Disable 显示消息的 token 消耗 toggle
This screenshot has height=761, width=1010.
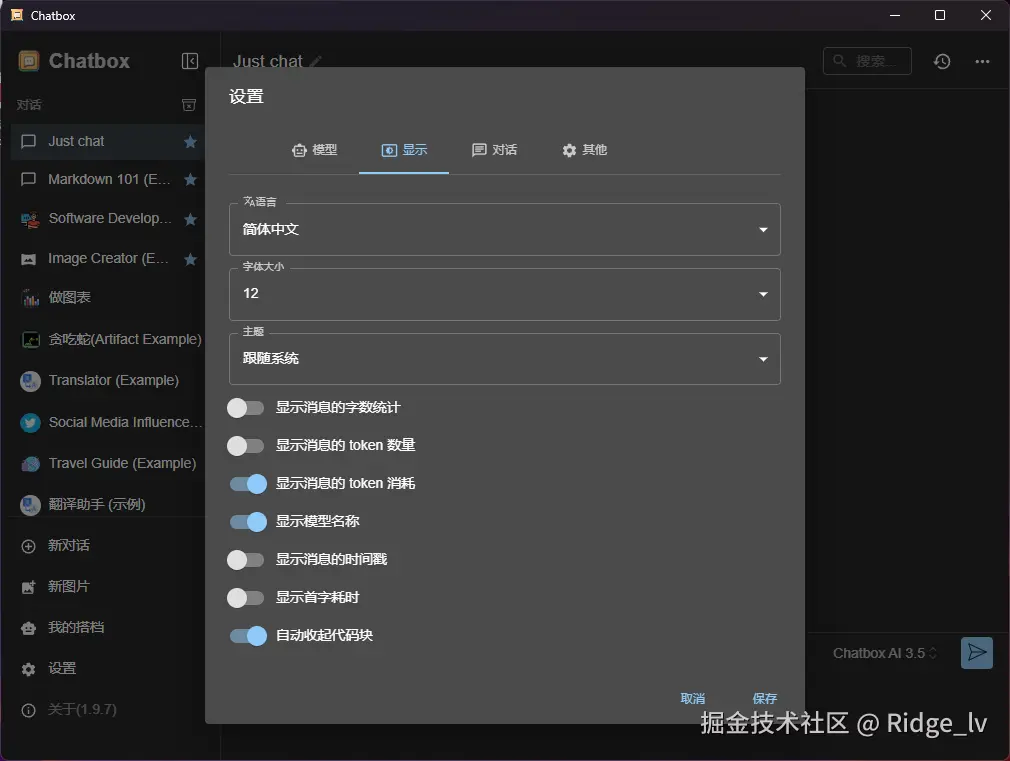click(x=248, y=484)
